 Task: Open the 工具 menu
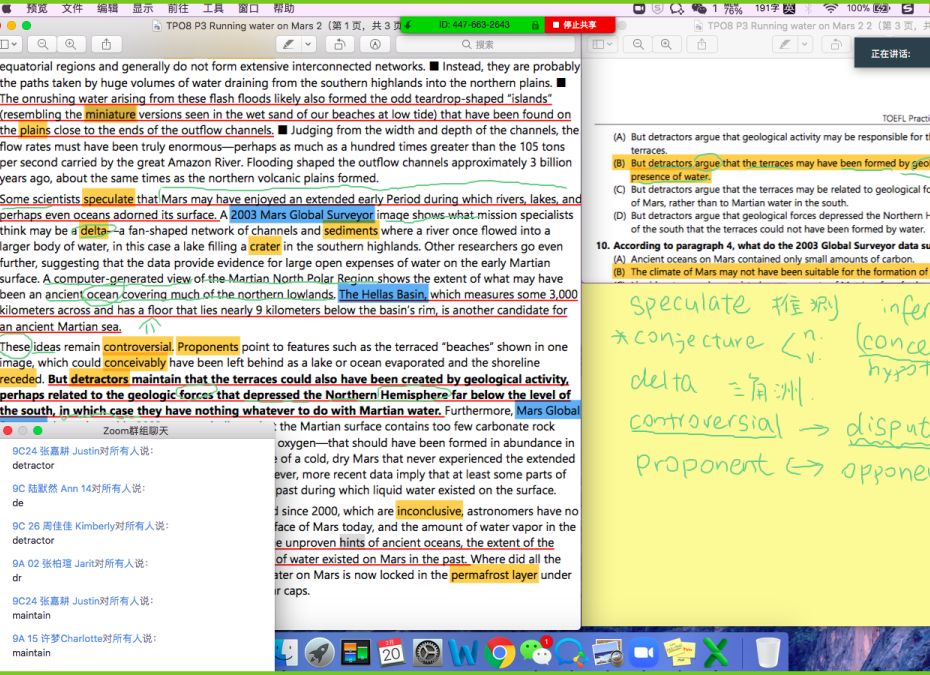(213, 8)
